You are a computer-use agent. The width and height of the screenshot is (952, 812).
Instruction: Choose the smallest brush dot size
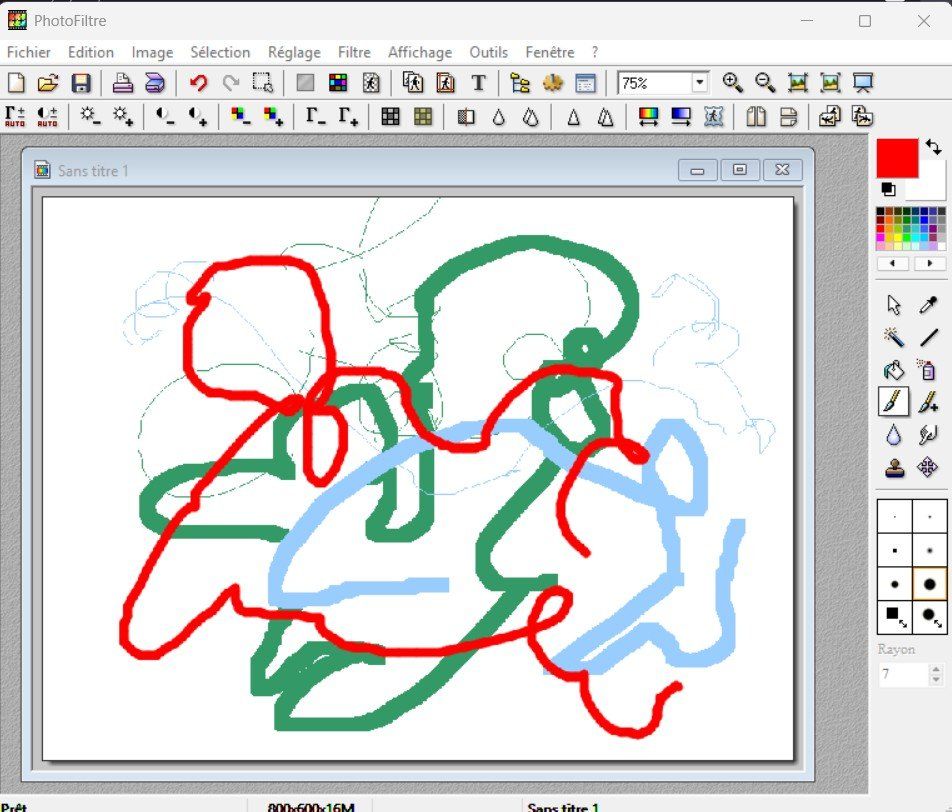pyautogui.click(x=895, y=517)
